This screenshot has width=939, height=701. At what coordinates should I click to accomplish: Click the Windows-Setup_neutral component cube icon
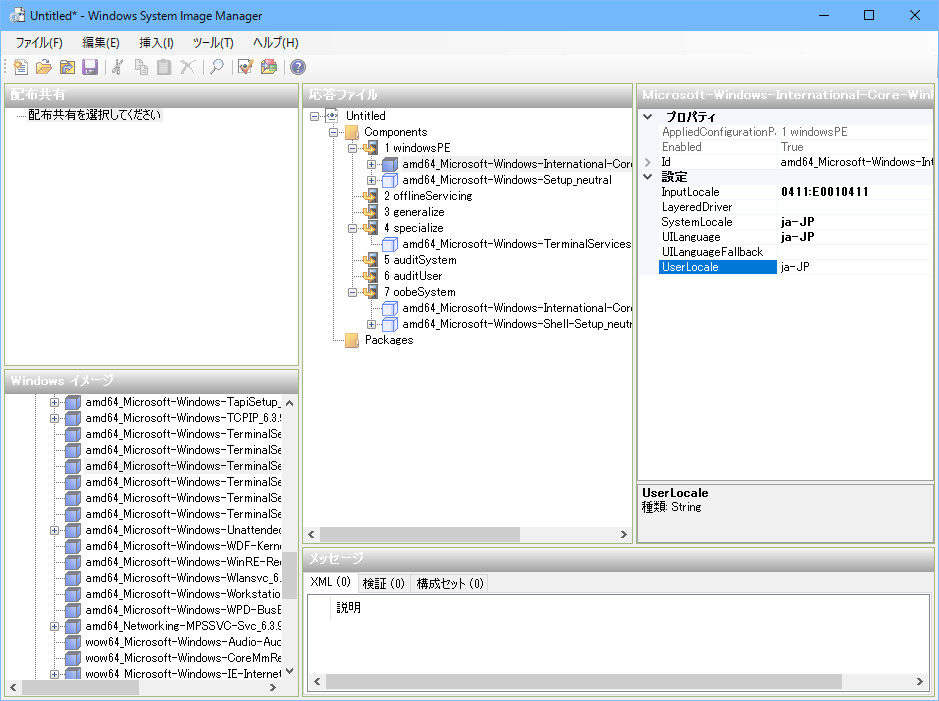[390, 180]
